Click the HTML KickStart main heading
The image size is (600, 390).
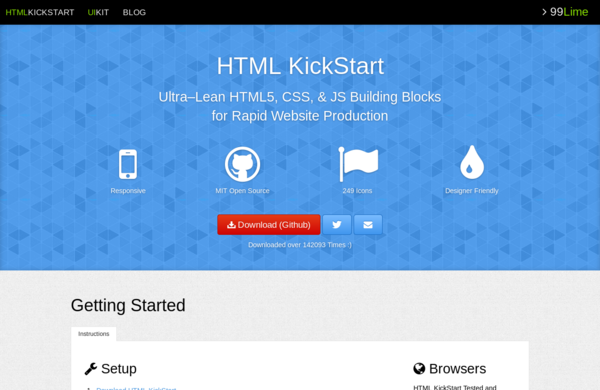(300, 66)
